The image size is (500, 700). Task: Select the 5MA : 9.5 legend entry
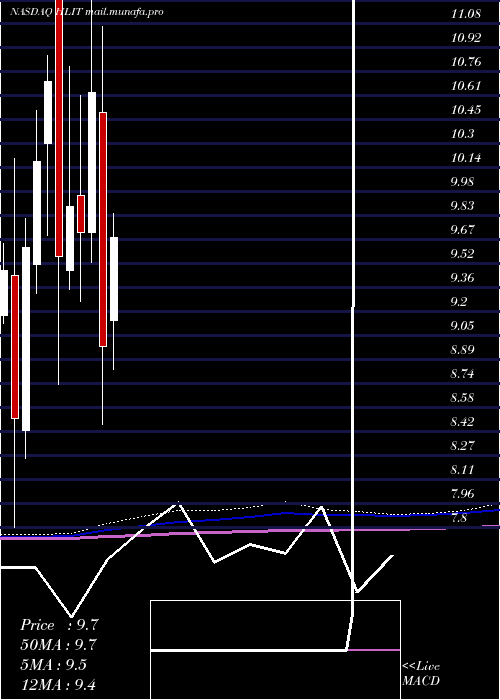click(x=54, y=664)
